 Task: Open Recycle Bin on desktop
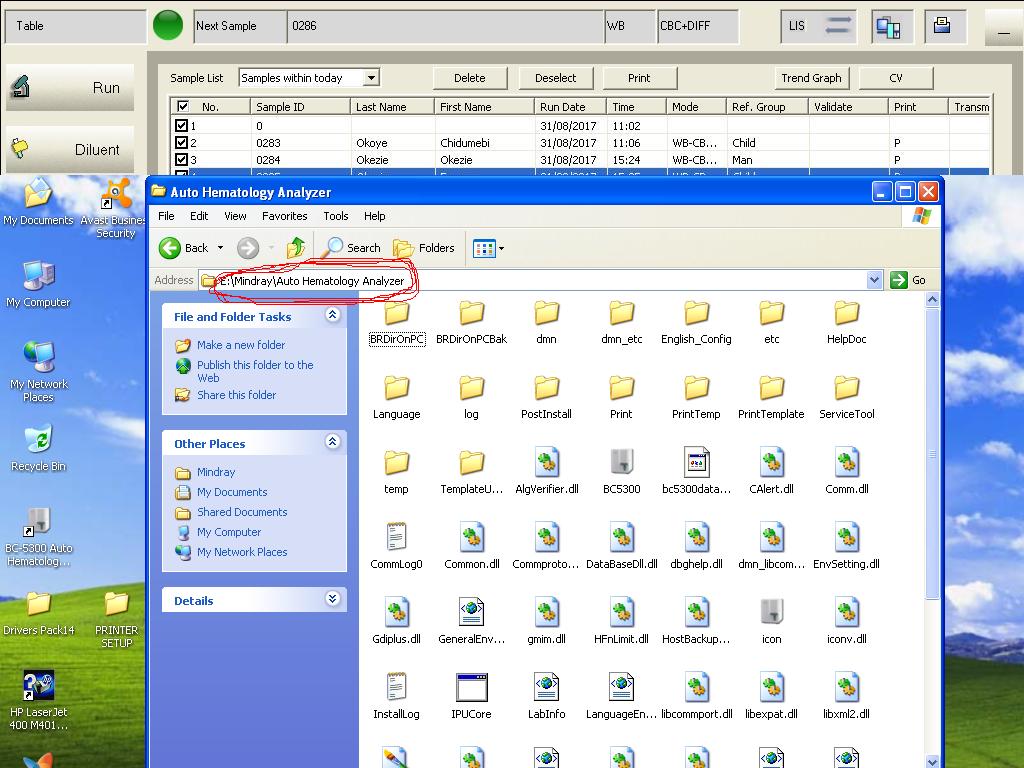point(39,449)
